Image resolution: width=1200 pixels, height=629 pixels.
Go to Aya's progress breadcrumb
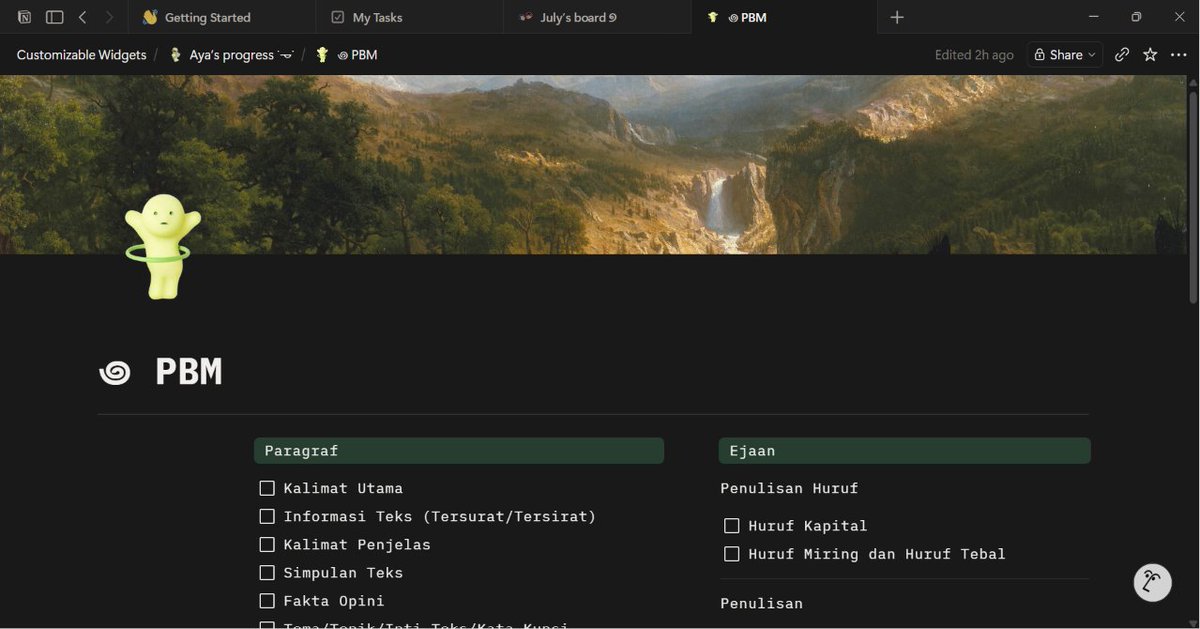(232, 55)
